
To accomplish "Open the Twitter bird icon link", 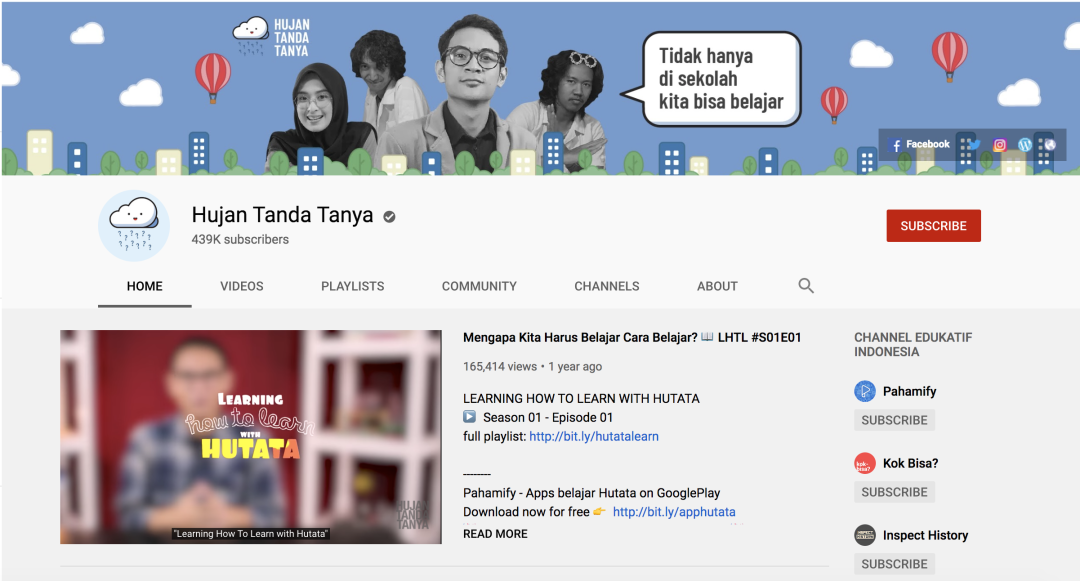I will [974, 145].
